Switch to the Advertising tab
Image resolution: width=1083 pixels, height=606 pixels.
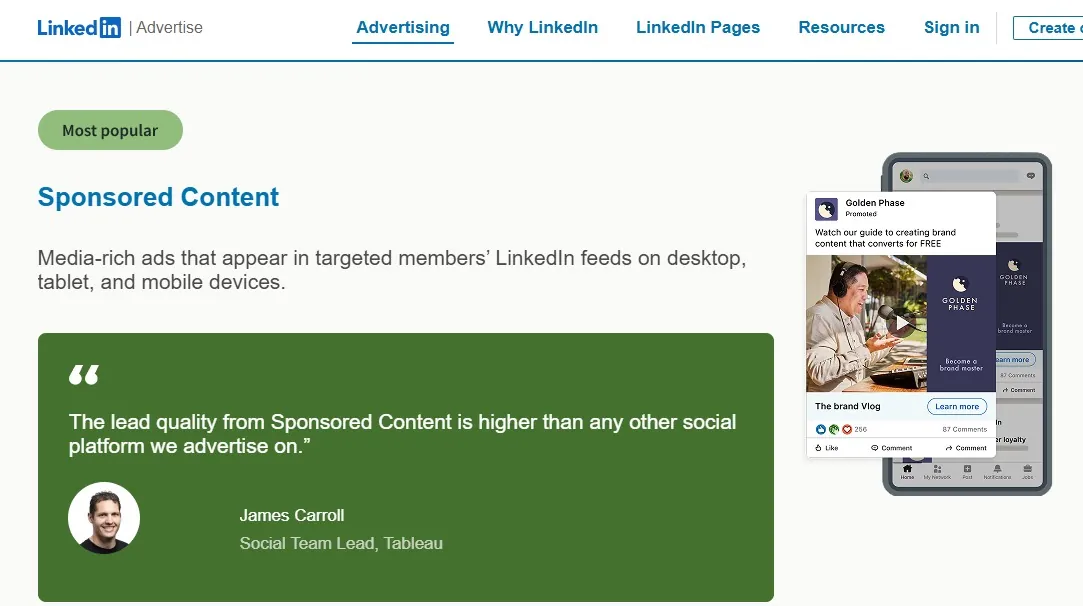point(402,27)
